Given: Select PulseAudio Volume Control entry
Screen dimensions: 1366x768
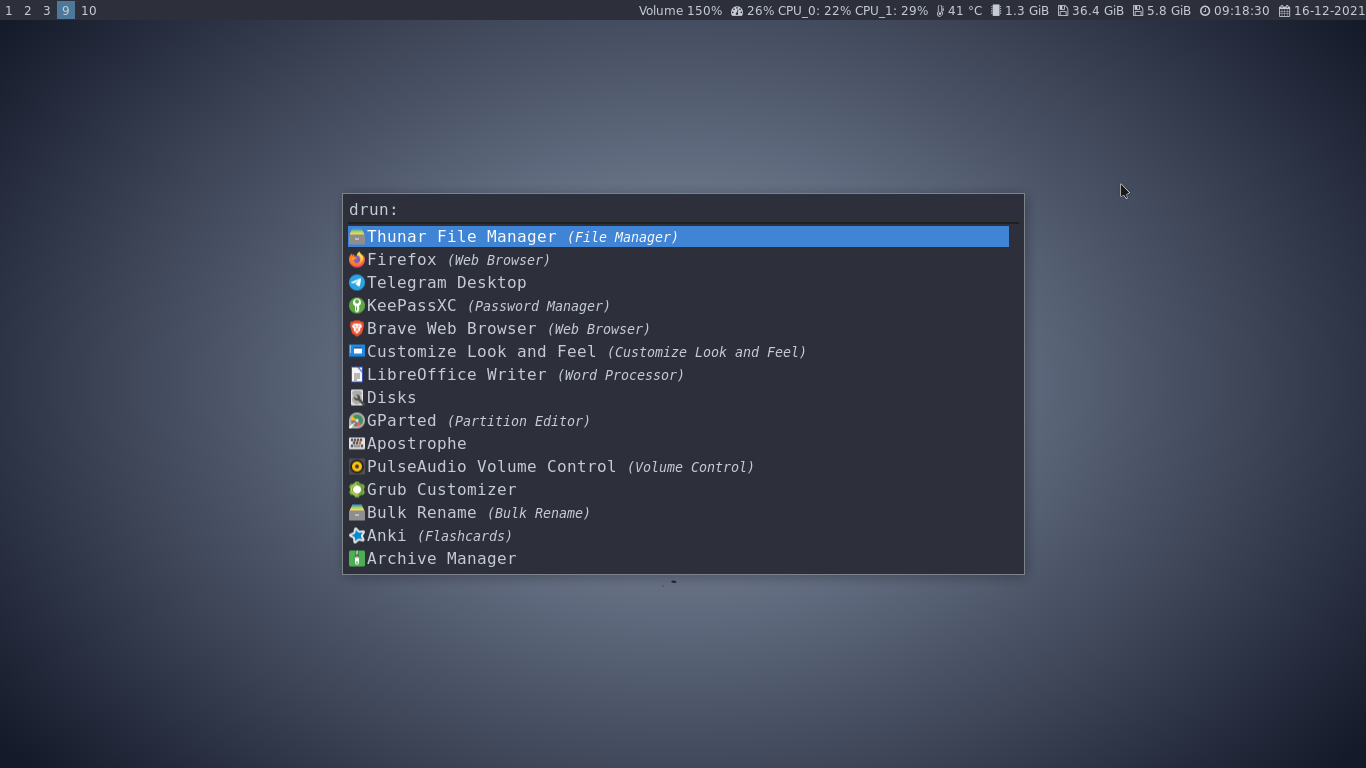Looking at the screenshot, I should [x=678, y=467].
